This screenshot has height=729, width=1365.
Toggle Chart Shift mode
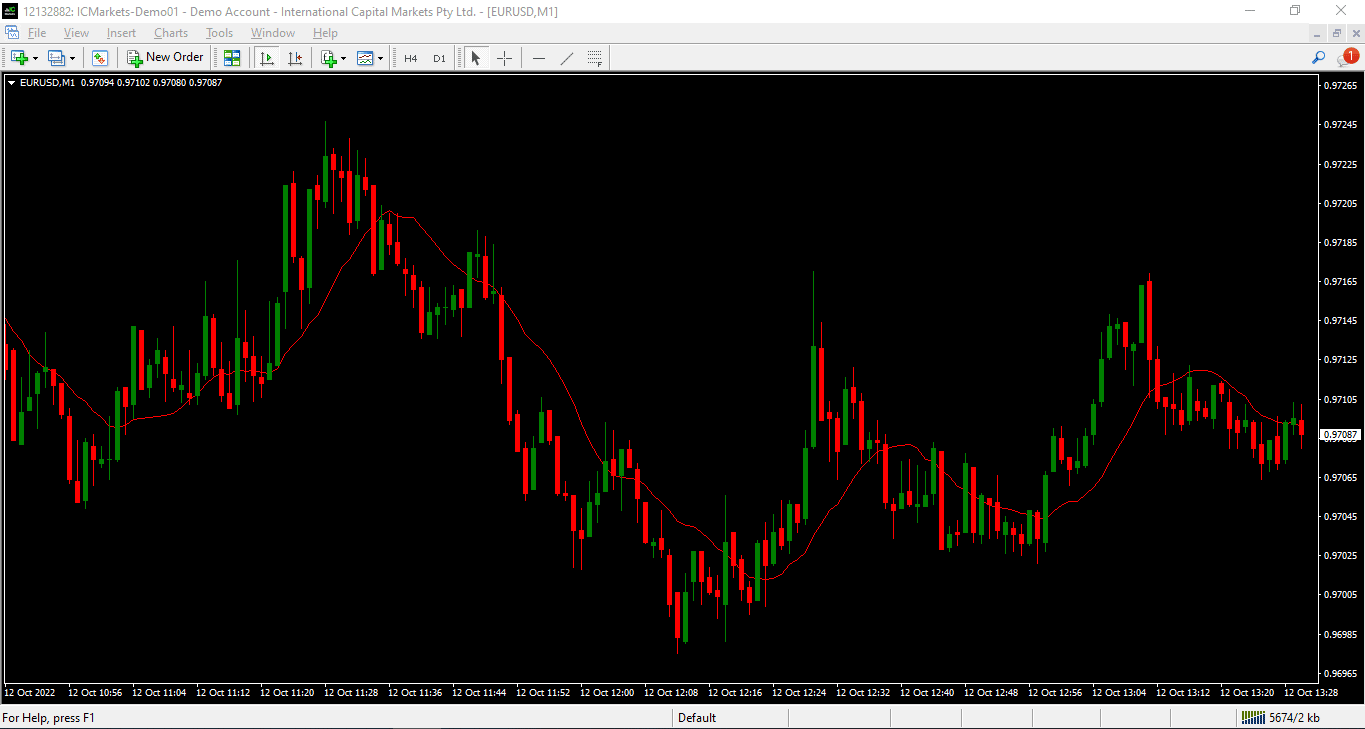click(x=295, y=58)
